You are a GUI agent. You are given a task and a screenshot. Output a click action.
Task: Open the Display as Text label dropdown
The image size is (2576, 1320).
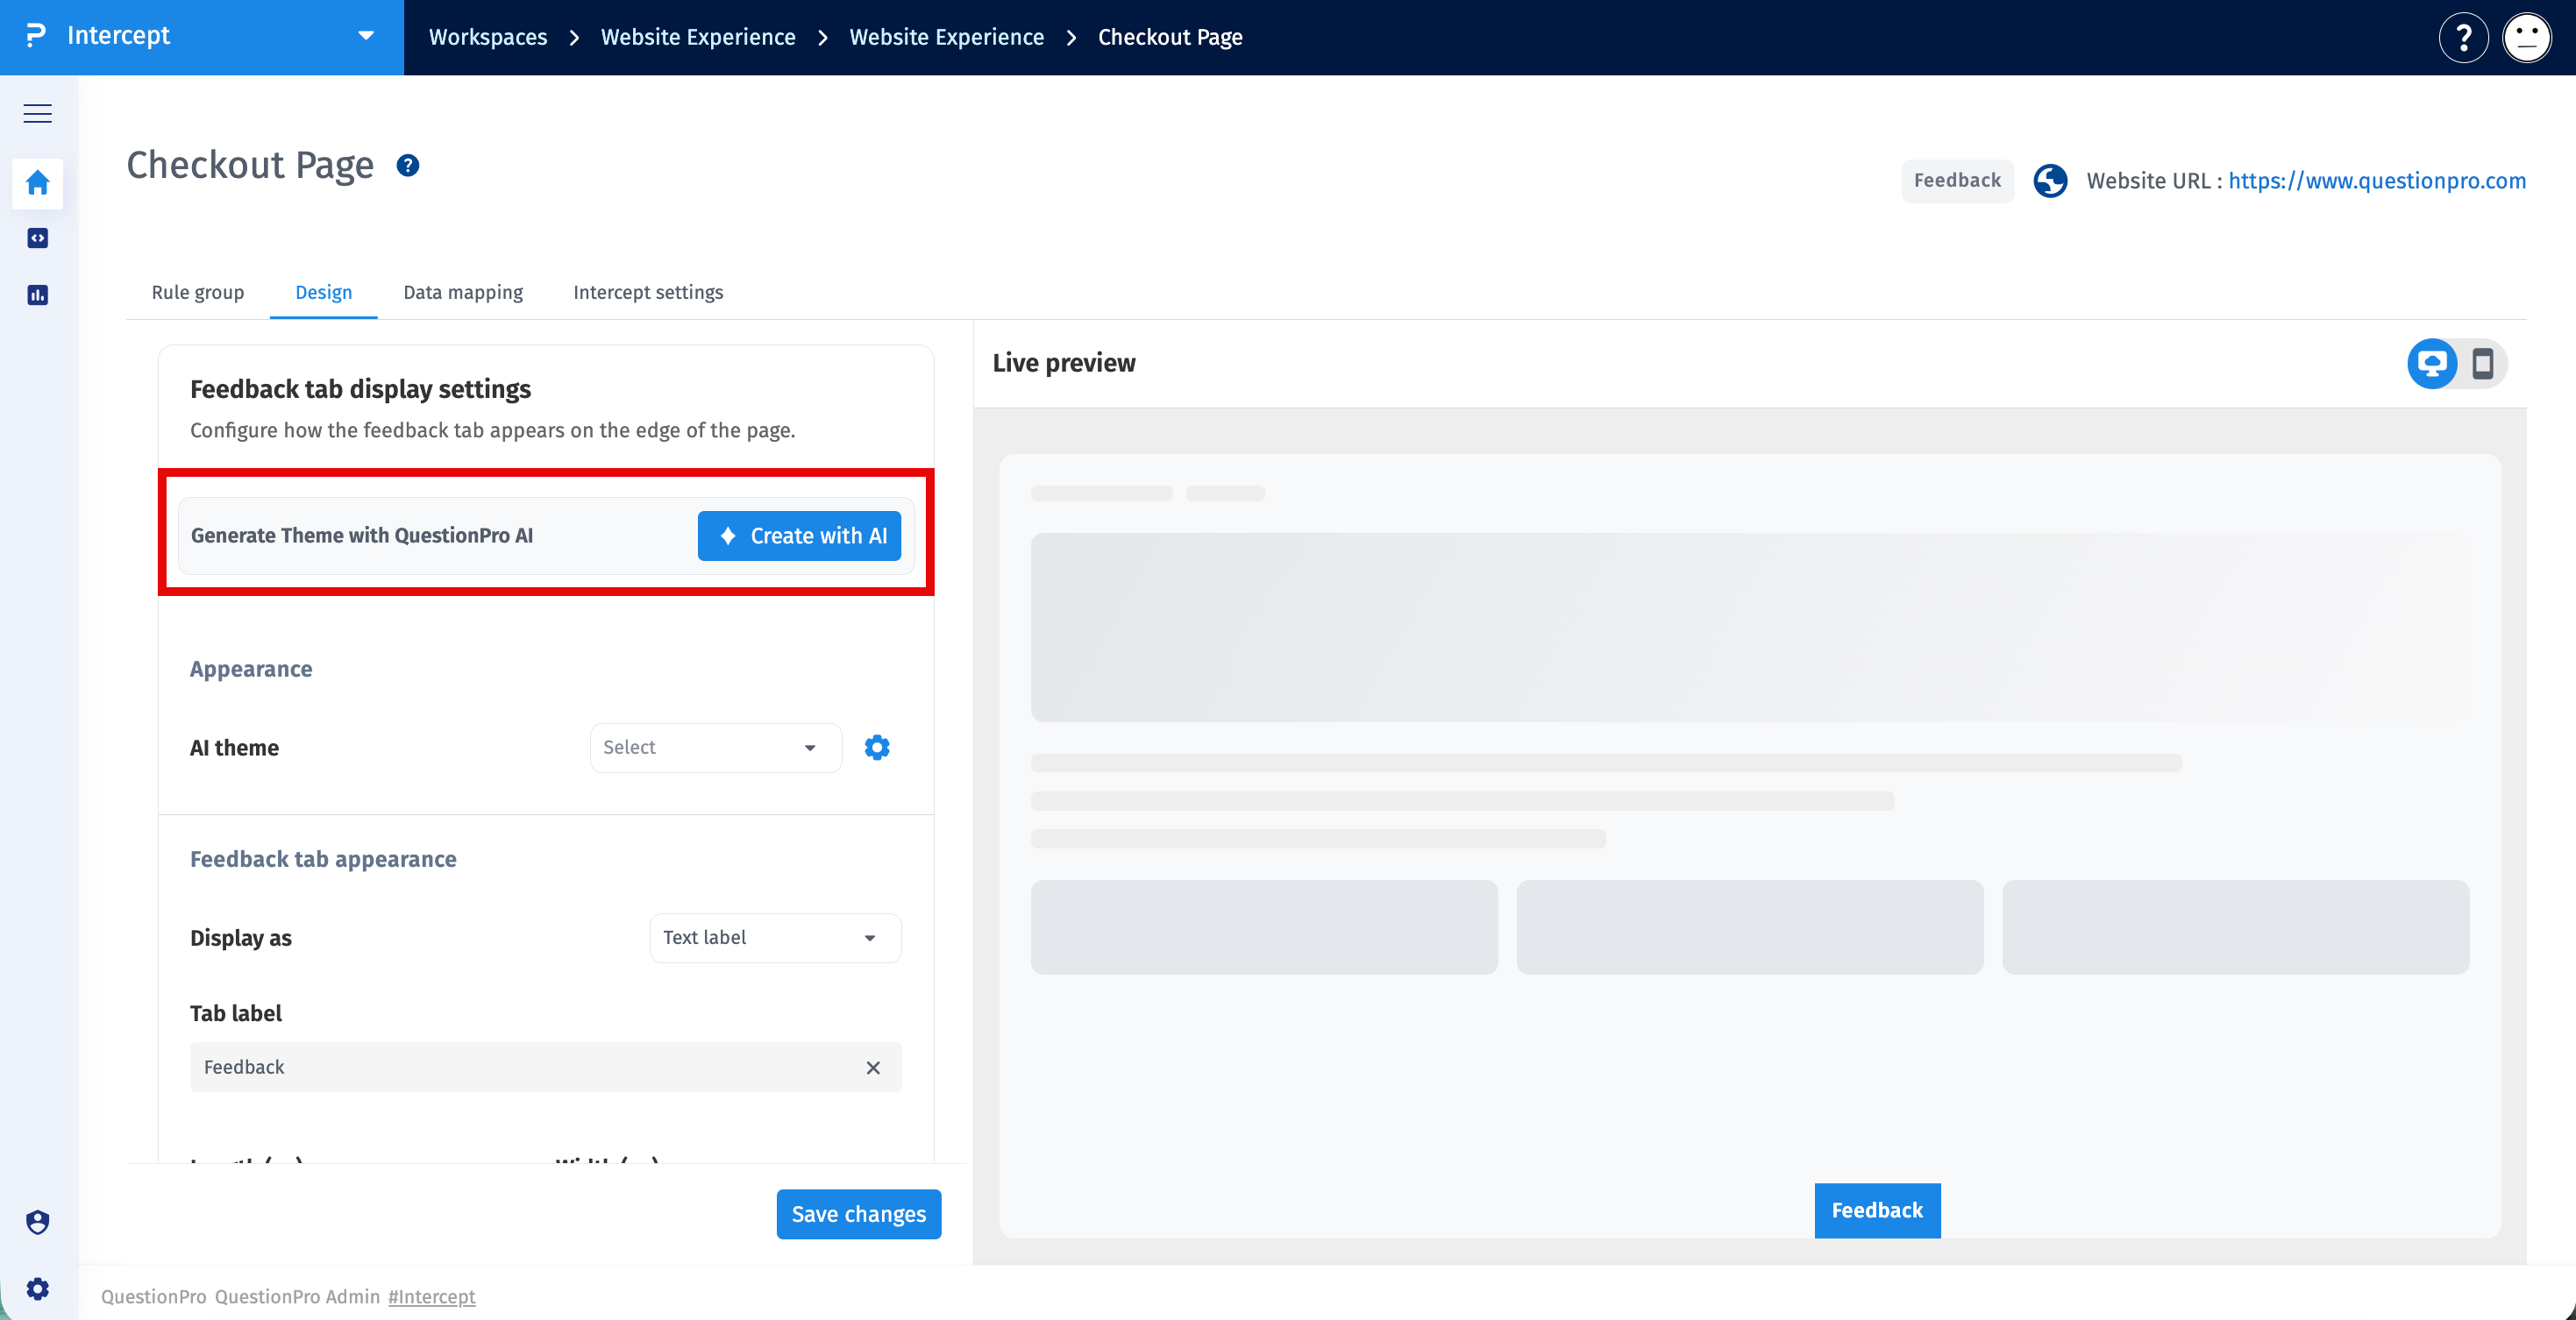pyautogui.click(x=775, y=937)
